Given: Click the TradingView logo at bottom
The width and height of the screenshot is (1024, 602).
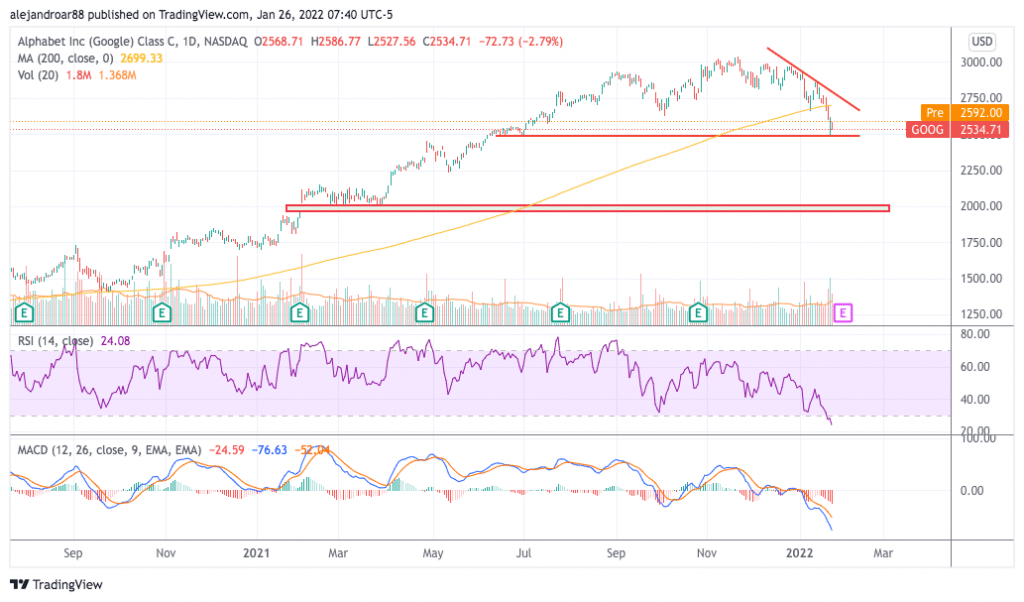Looking at the screenshot, I should (56, 584).
